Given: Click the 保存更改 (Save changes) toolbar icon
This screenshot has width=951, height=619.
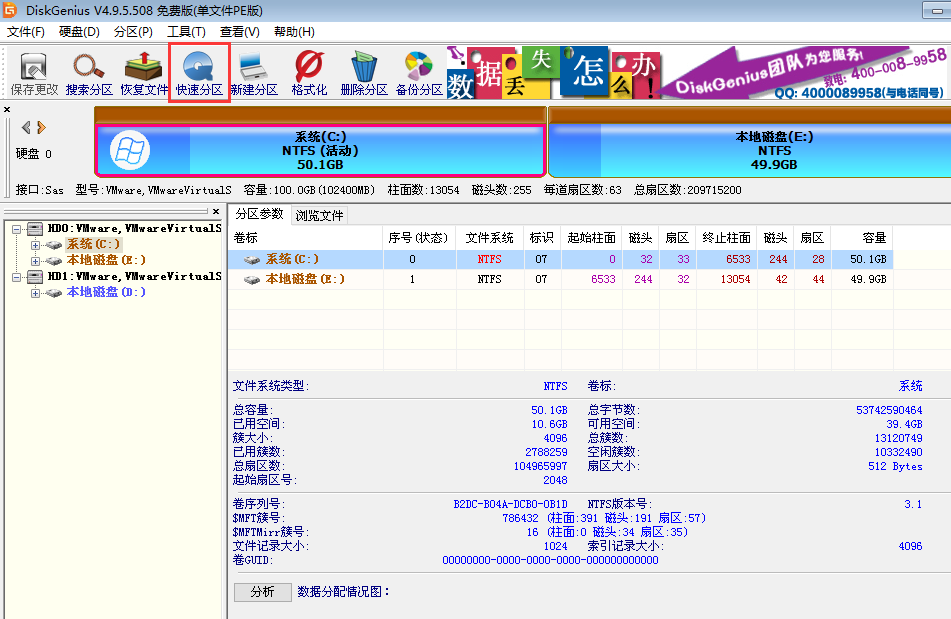Looking at the screenshot, I should coord(34,72).
